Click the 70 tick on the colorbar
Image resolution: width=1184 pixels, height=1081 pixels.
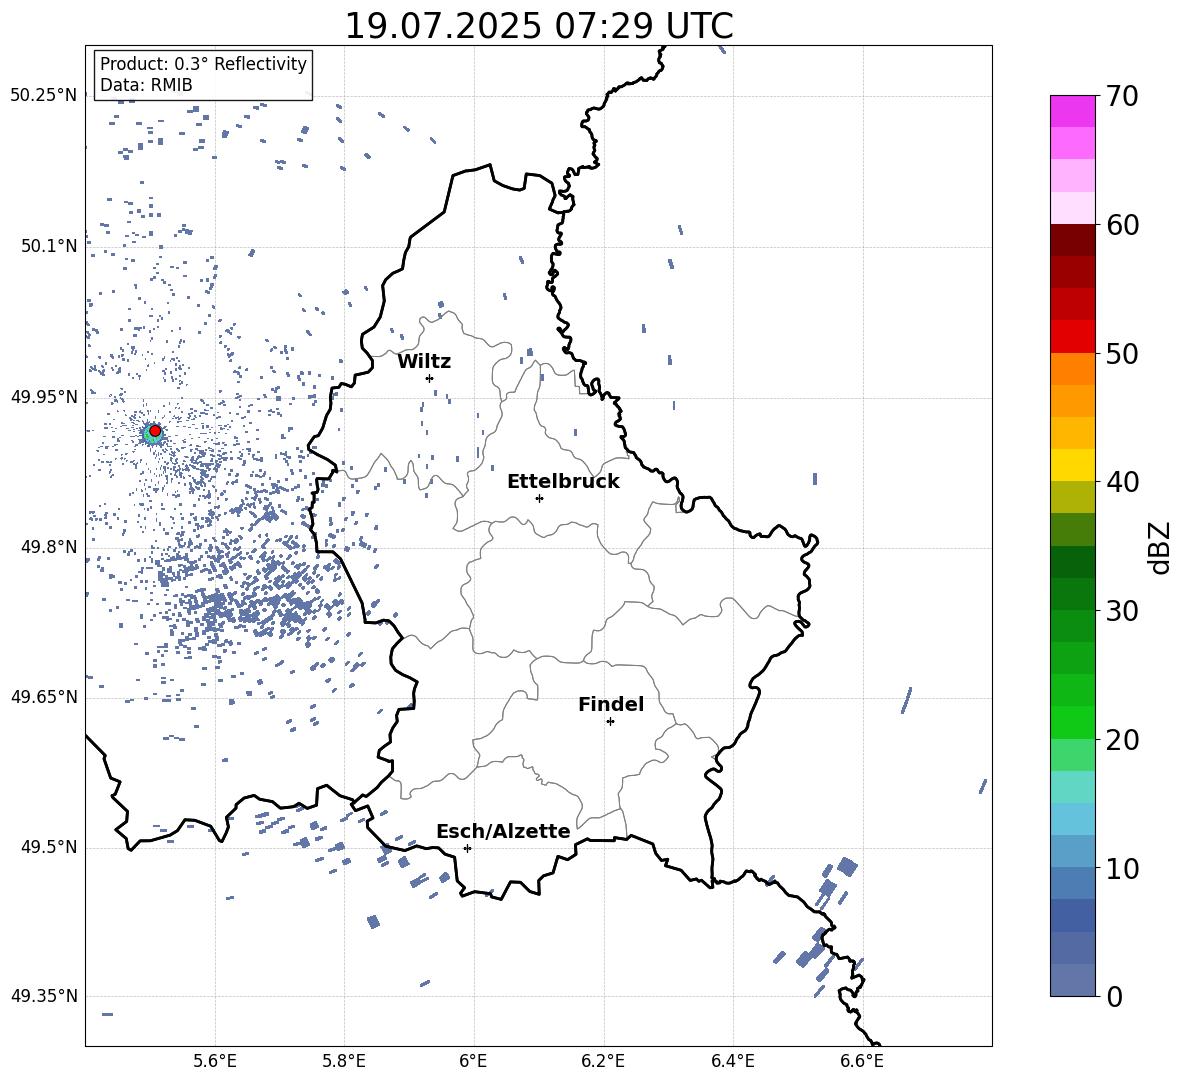pos(1122,96)
